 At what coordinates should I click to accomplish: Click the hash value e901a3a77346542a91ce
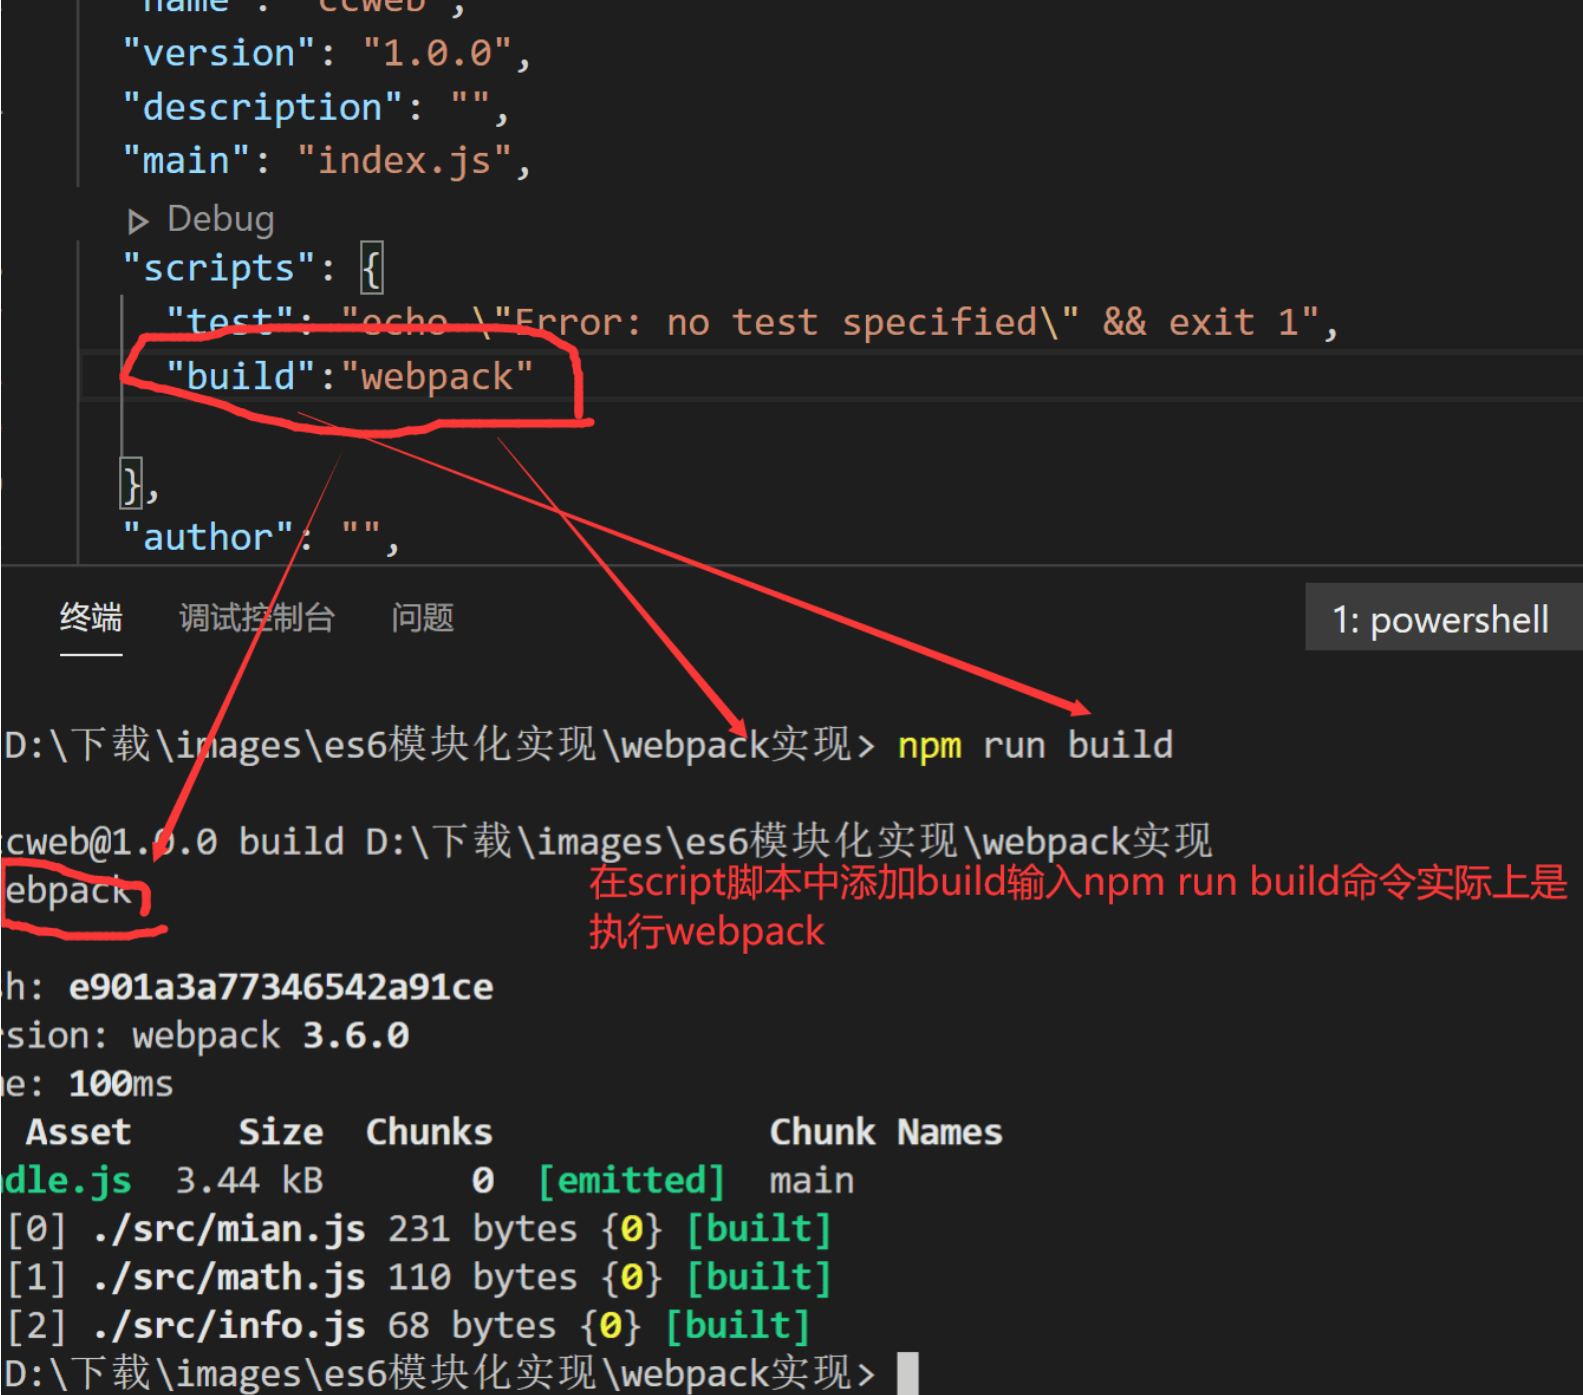(281, 988)
